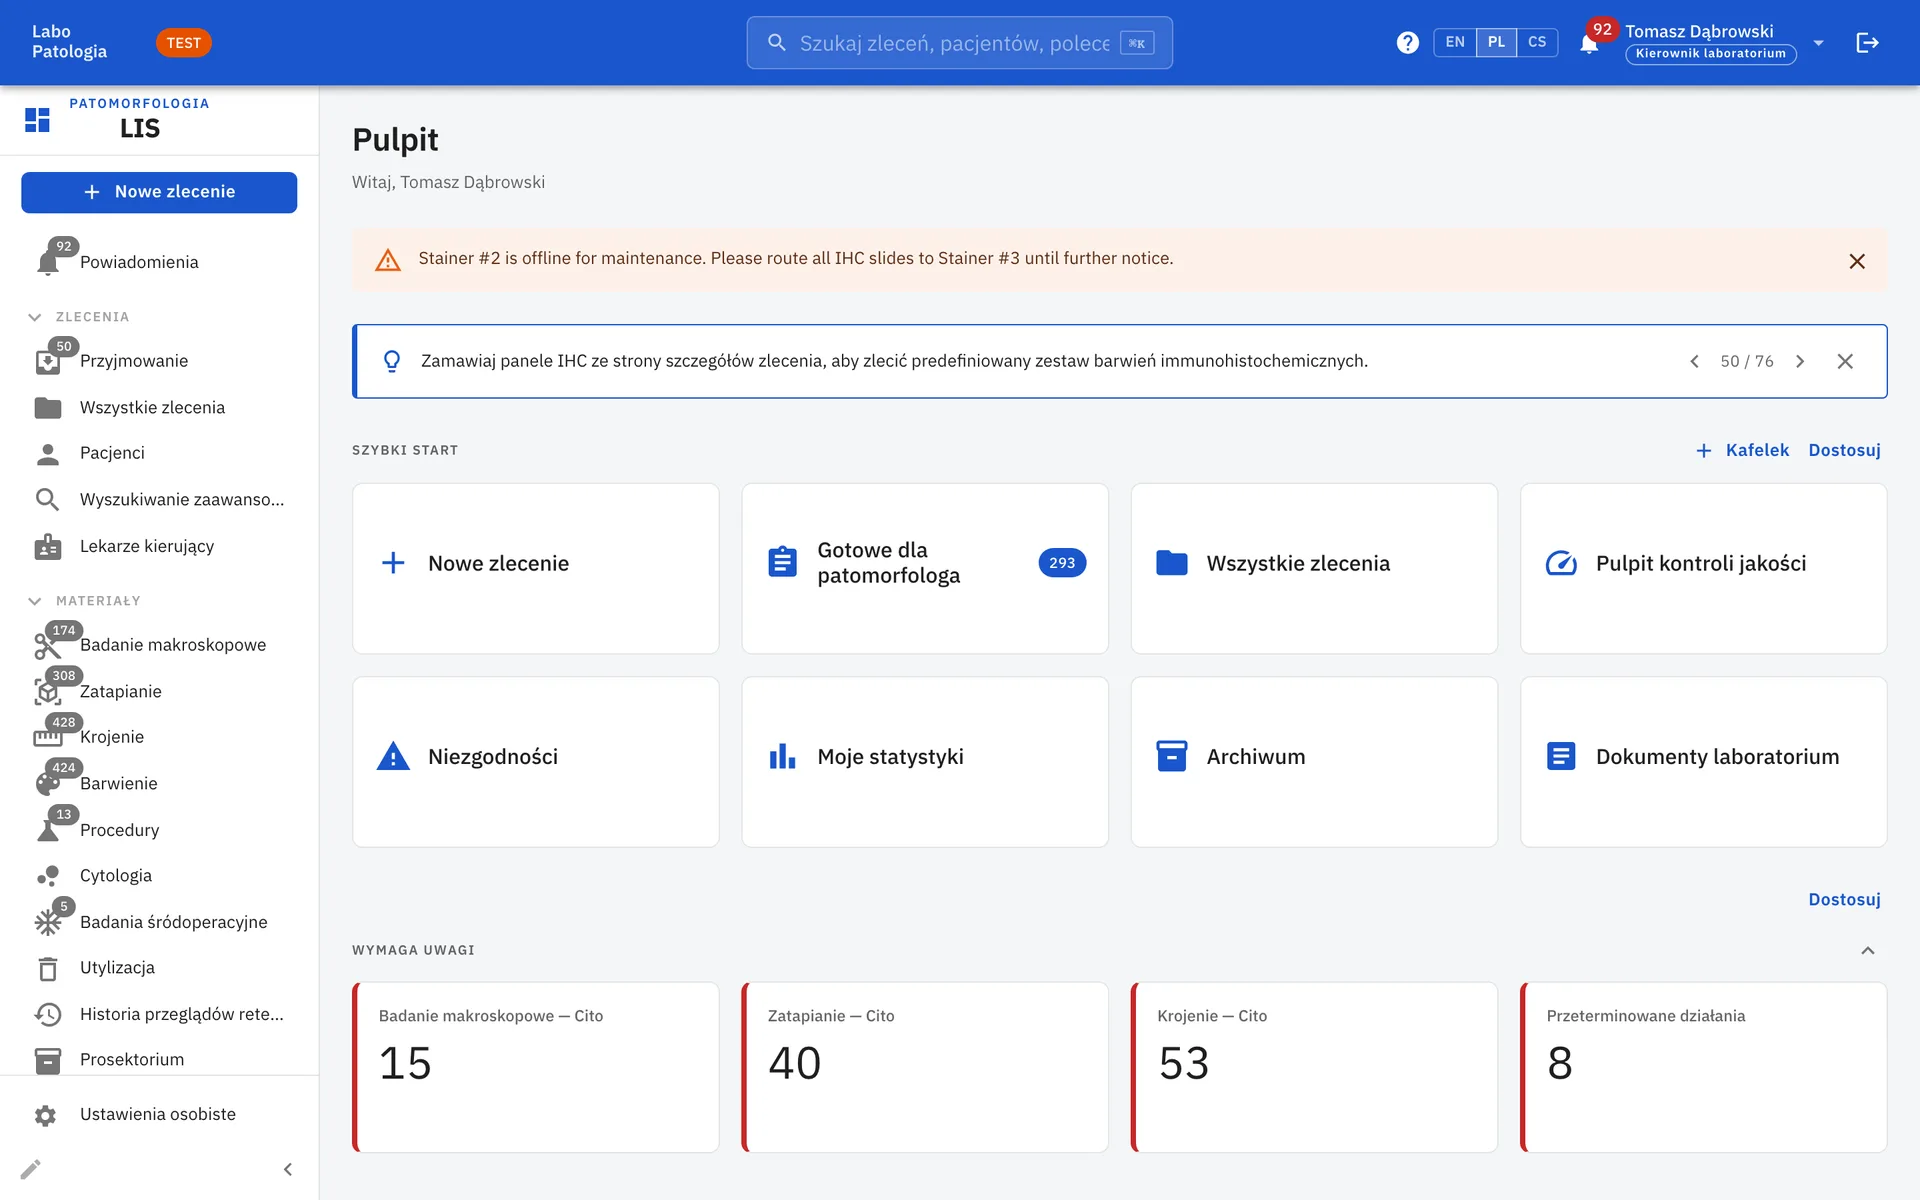Screen dimensions: 1920x1200
Task: Click the Lekarze kierujący badge icon
Action: 47,546
